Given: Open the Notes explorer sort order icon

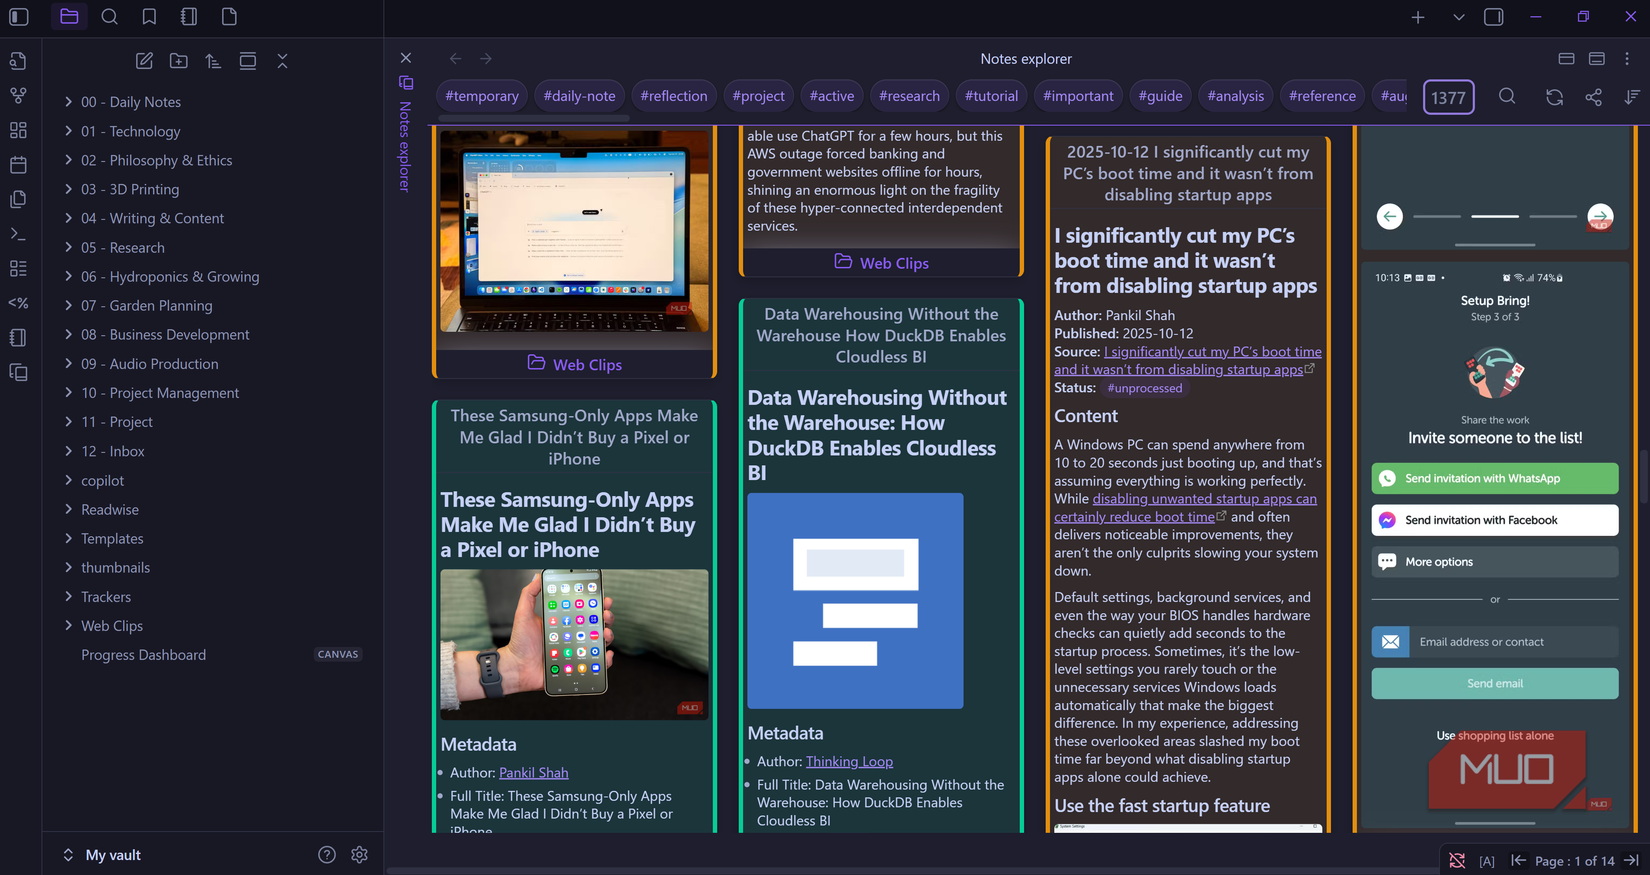Looking at the screenshot, I should (x=1632, y=97).
